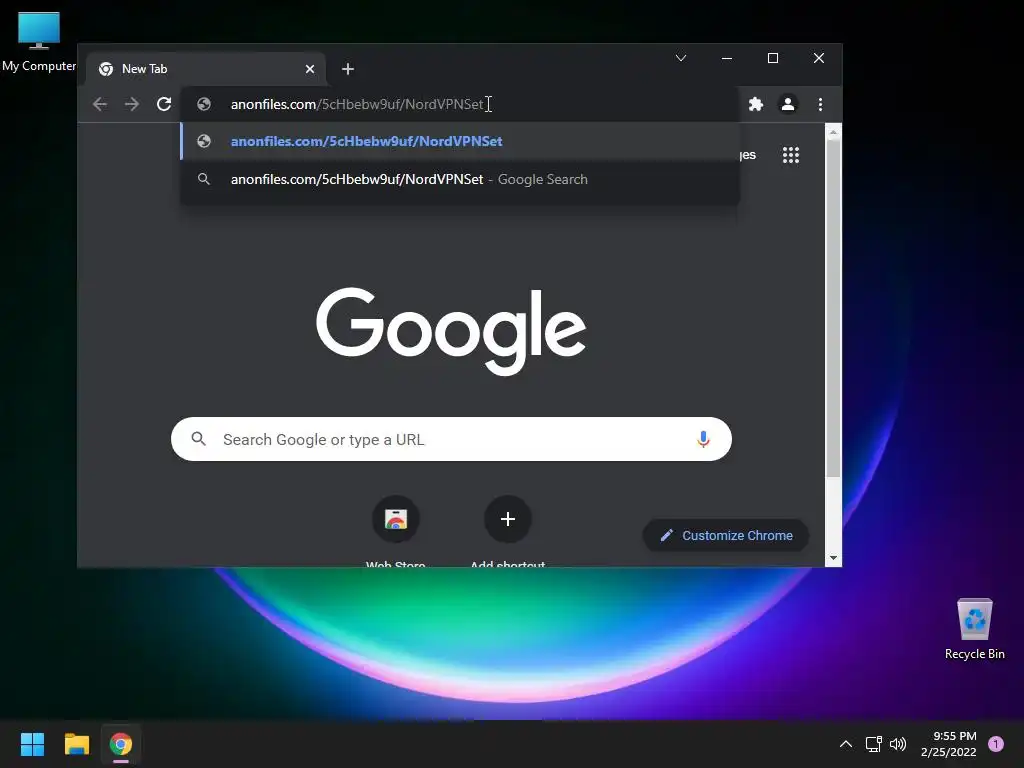Click scrollbar up arrow
Image resolution: width=1024 pixels, height=768 pixels.
[833, 132]
